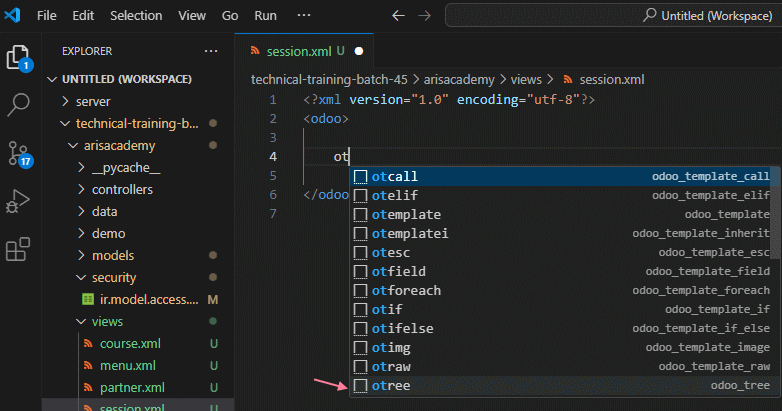
Task: Click the XML icon in breadcrumb session.xml
Action: coord(568,79)
